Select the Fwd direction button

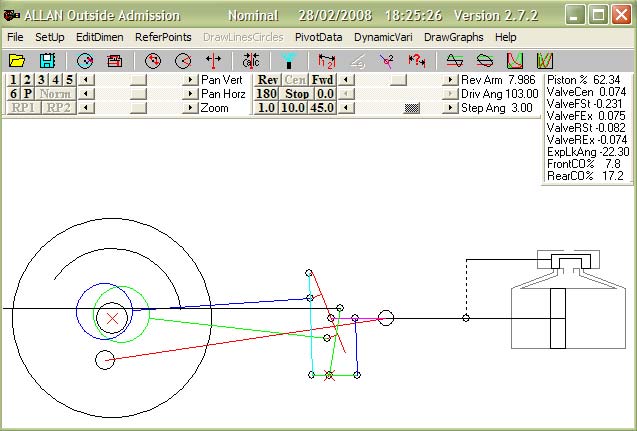pyautogui.click(x=323, y=79)
